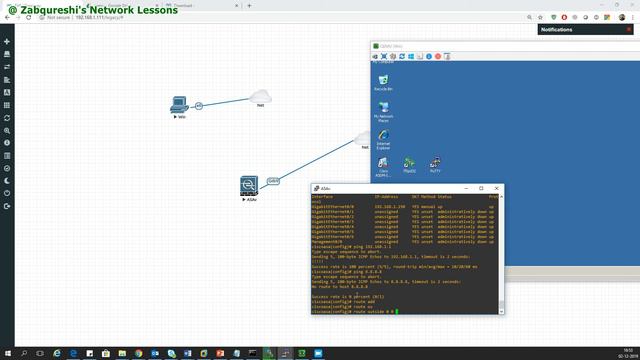
Task: Click the Logout icon at sidebar bottom
Action: (x=7, y=207)
